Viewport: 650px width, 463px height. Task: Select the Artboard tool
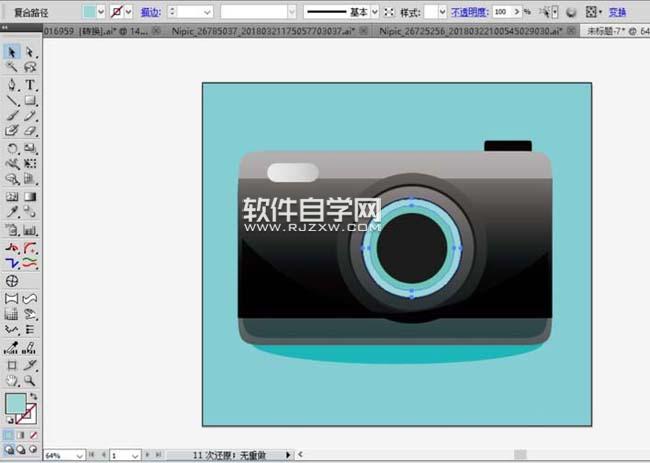[11, 365]
